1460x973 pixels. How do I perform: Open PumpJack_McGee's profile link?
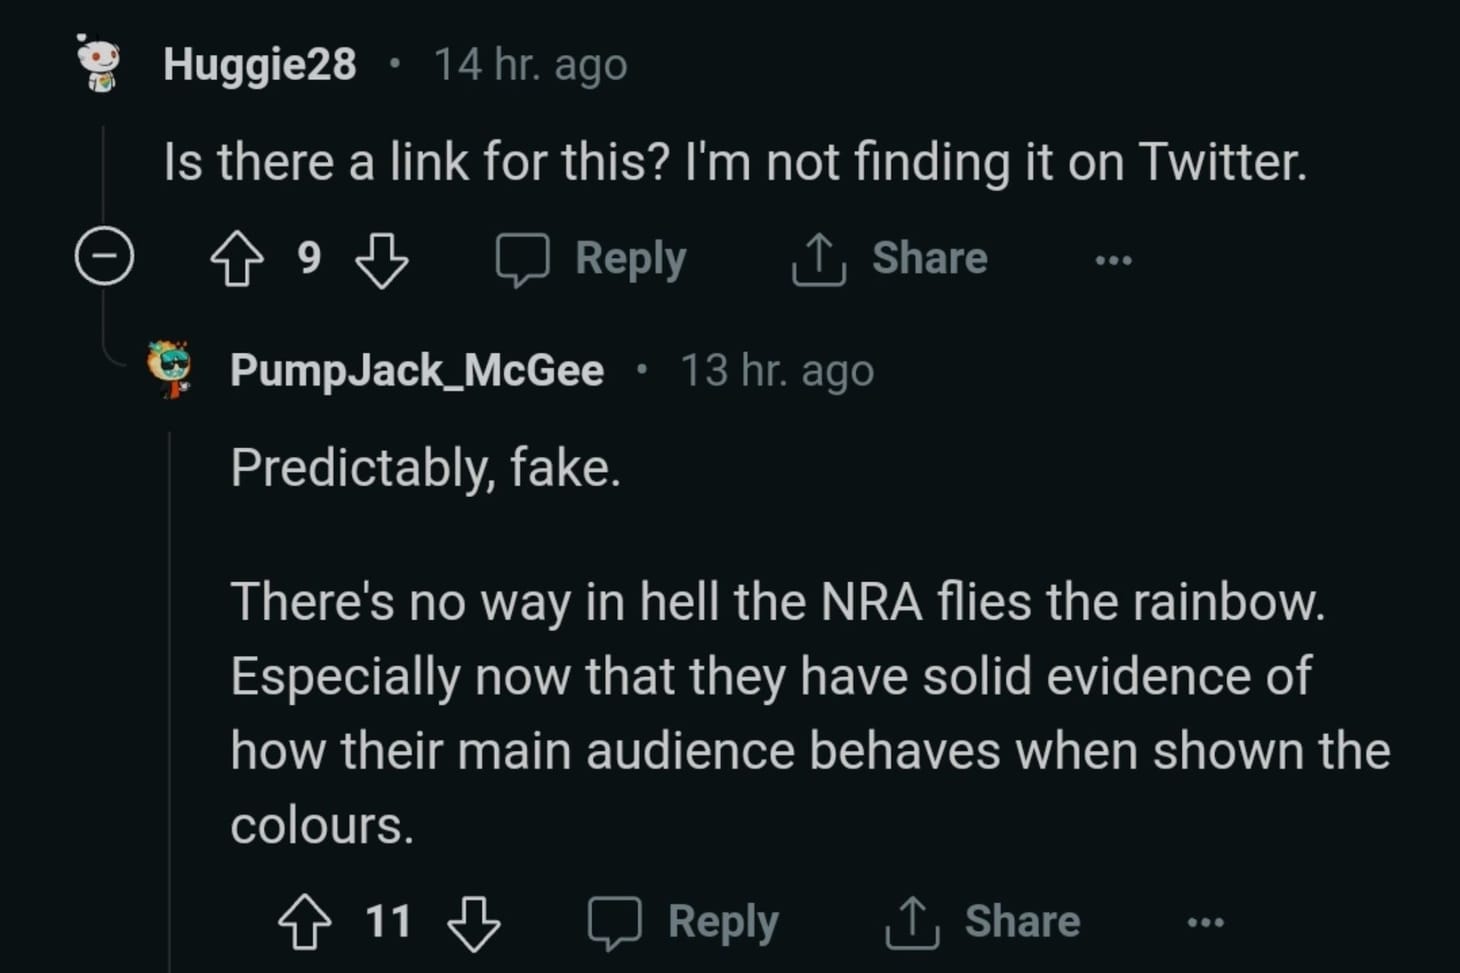pos(417,368)
